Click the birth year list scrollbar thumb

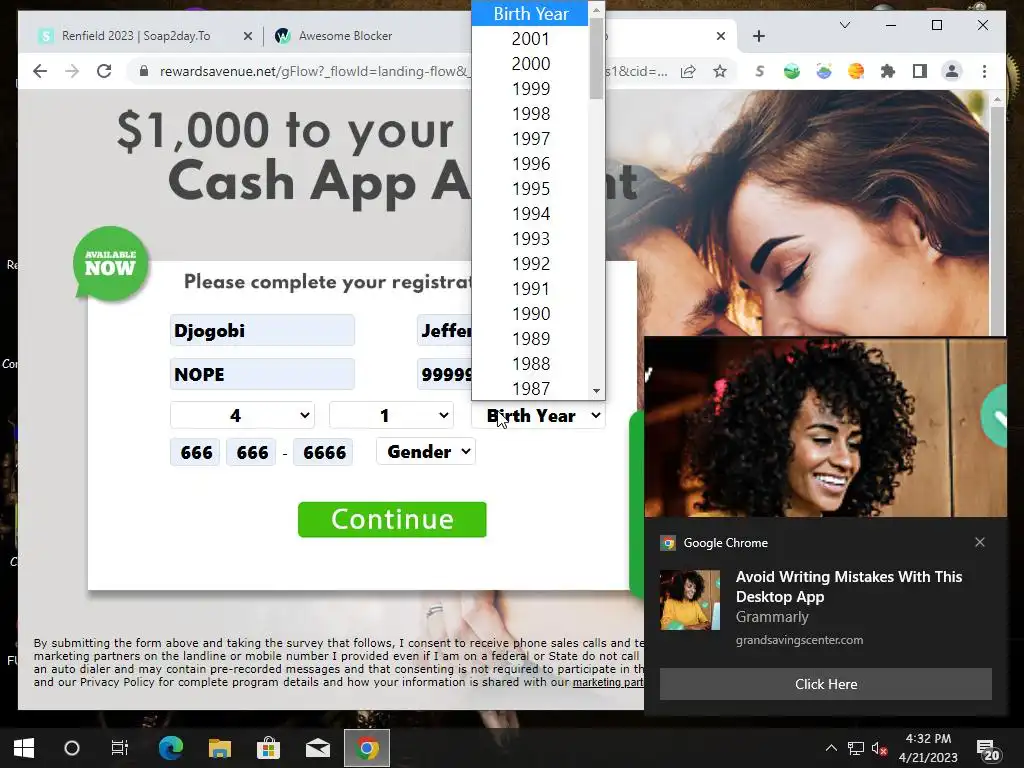596,59
